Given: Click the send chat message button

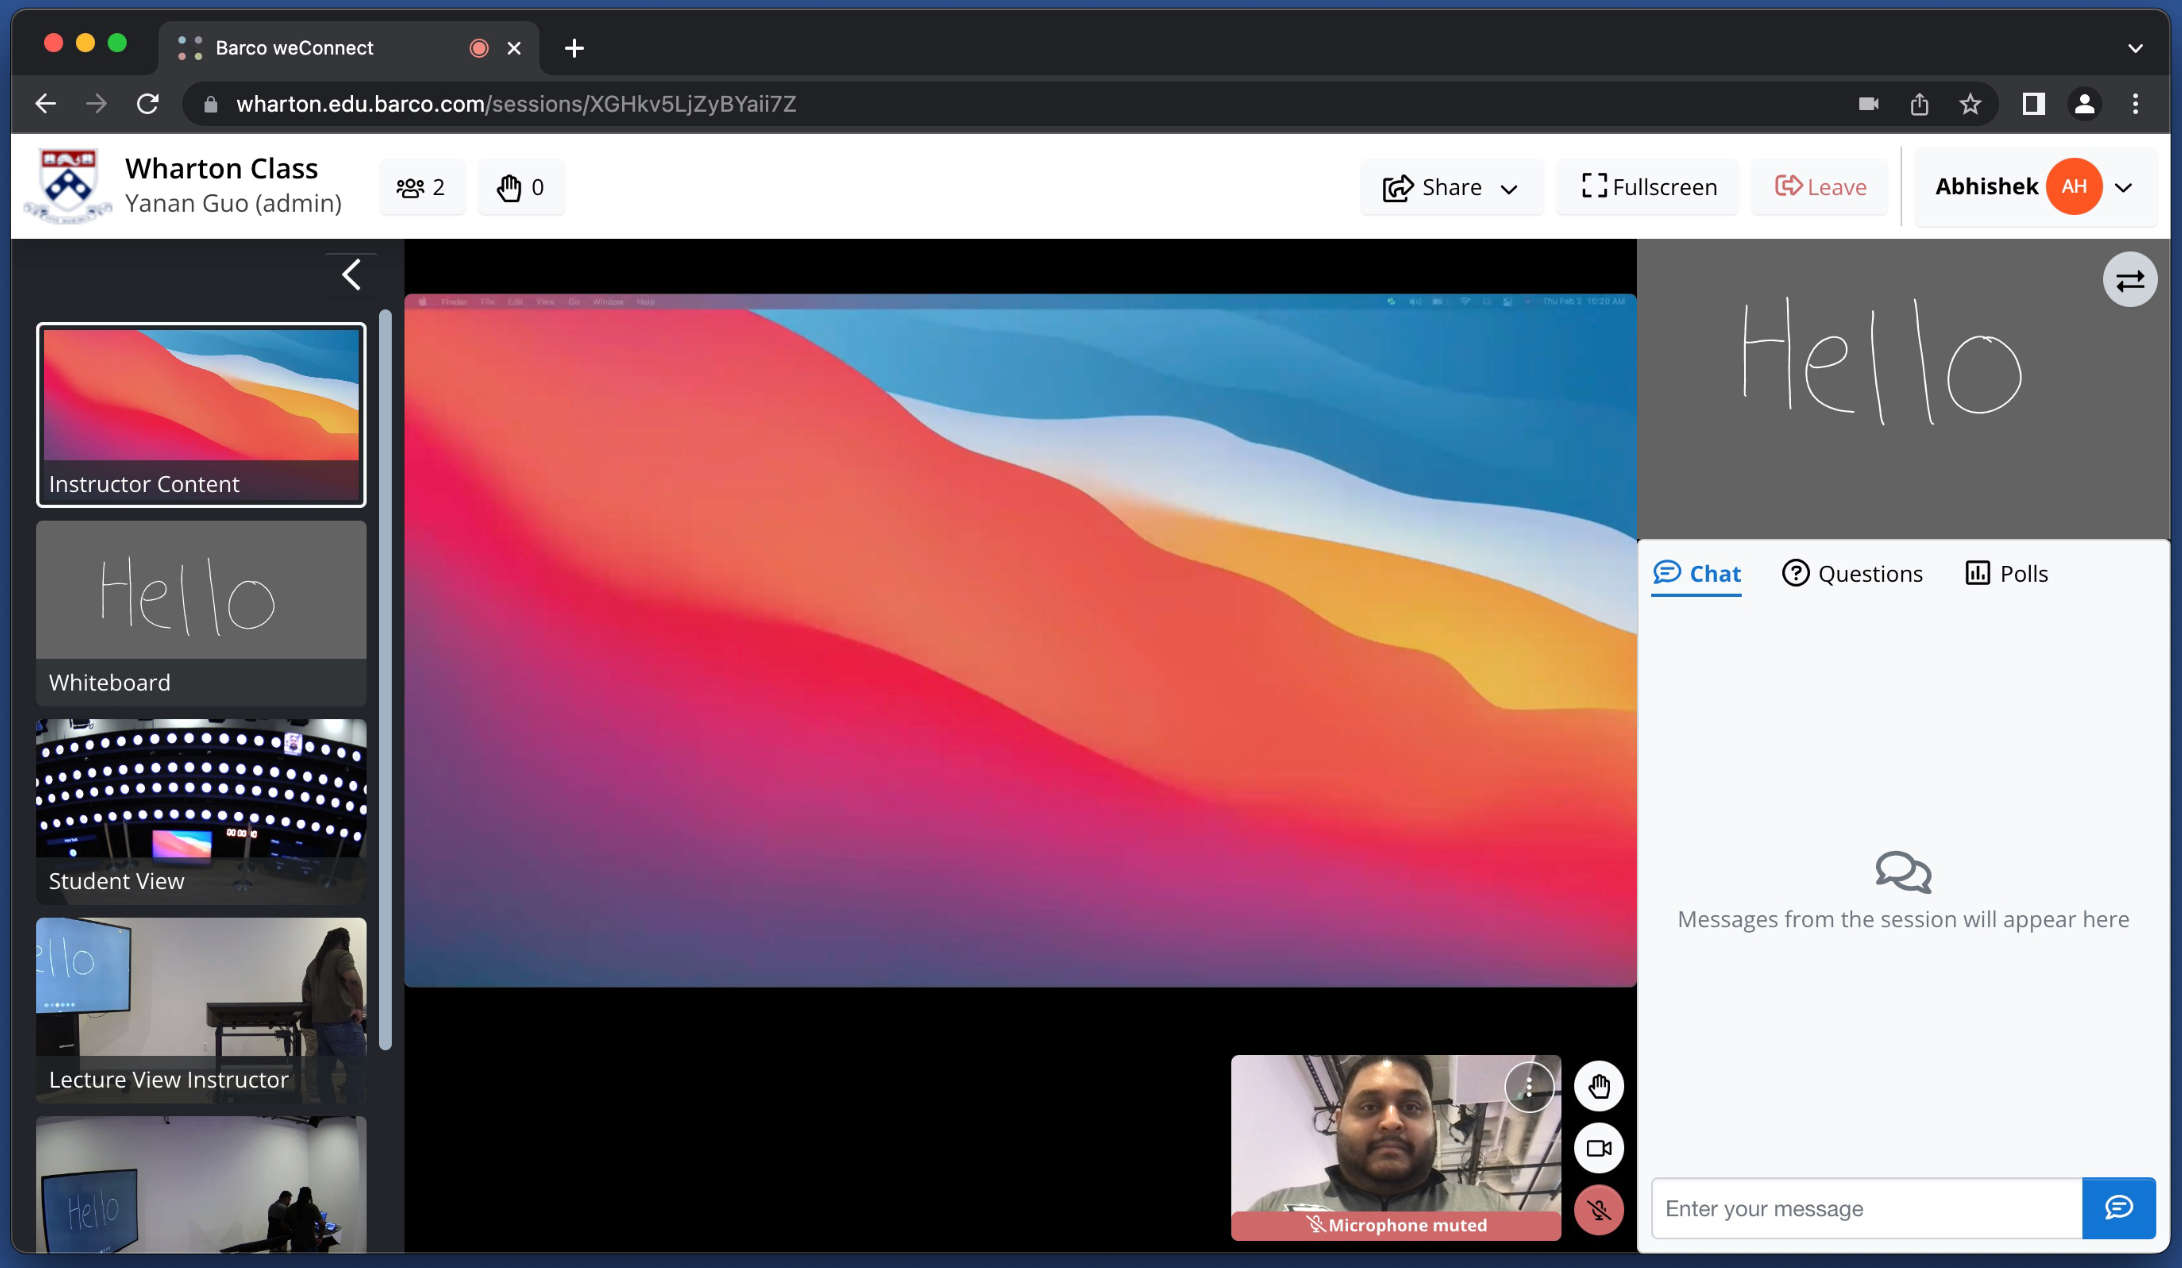Looking at the screenshot, I should click(x=2118, y=1208).
